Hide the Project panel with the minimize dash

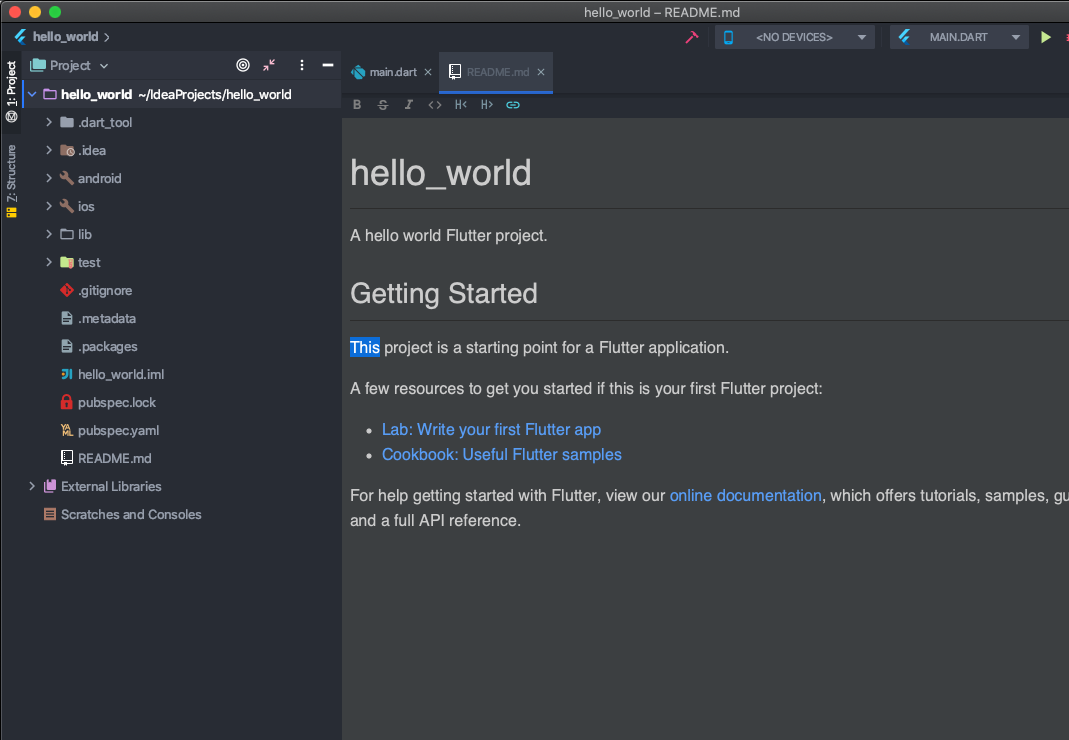click(x=327, y=65)
